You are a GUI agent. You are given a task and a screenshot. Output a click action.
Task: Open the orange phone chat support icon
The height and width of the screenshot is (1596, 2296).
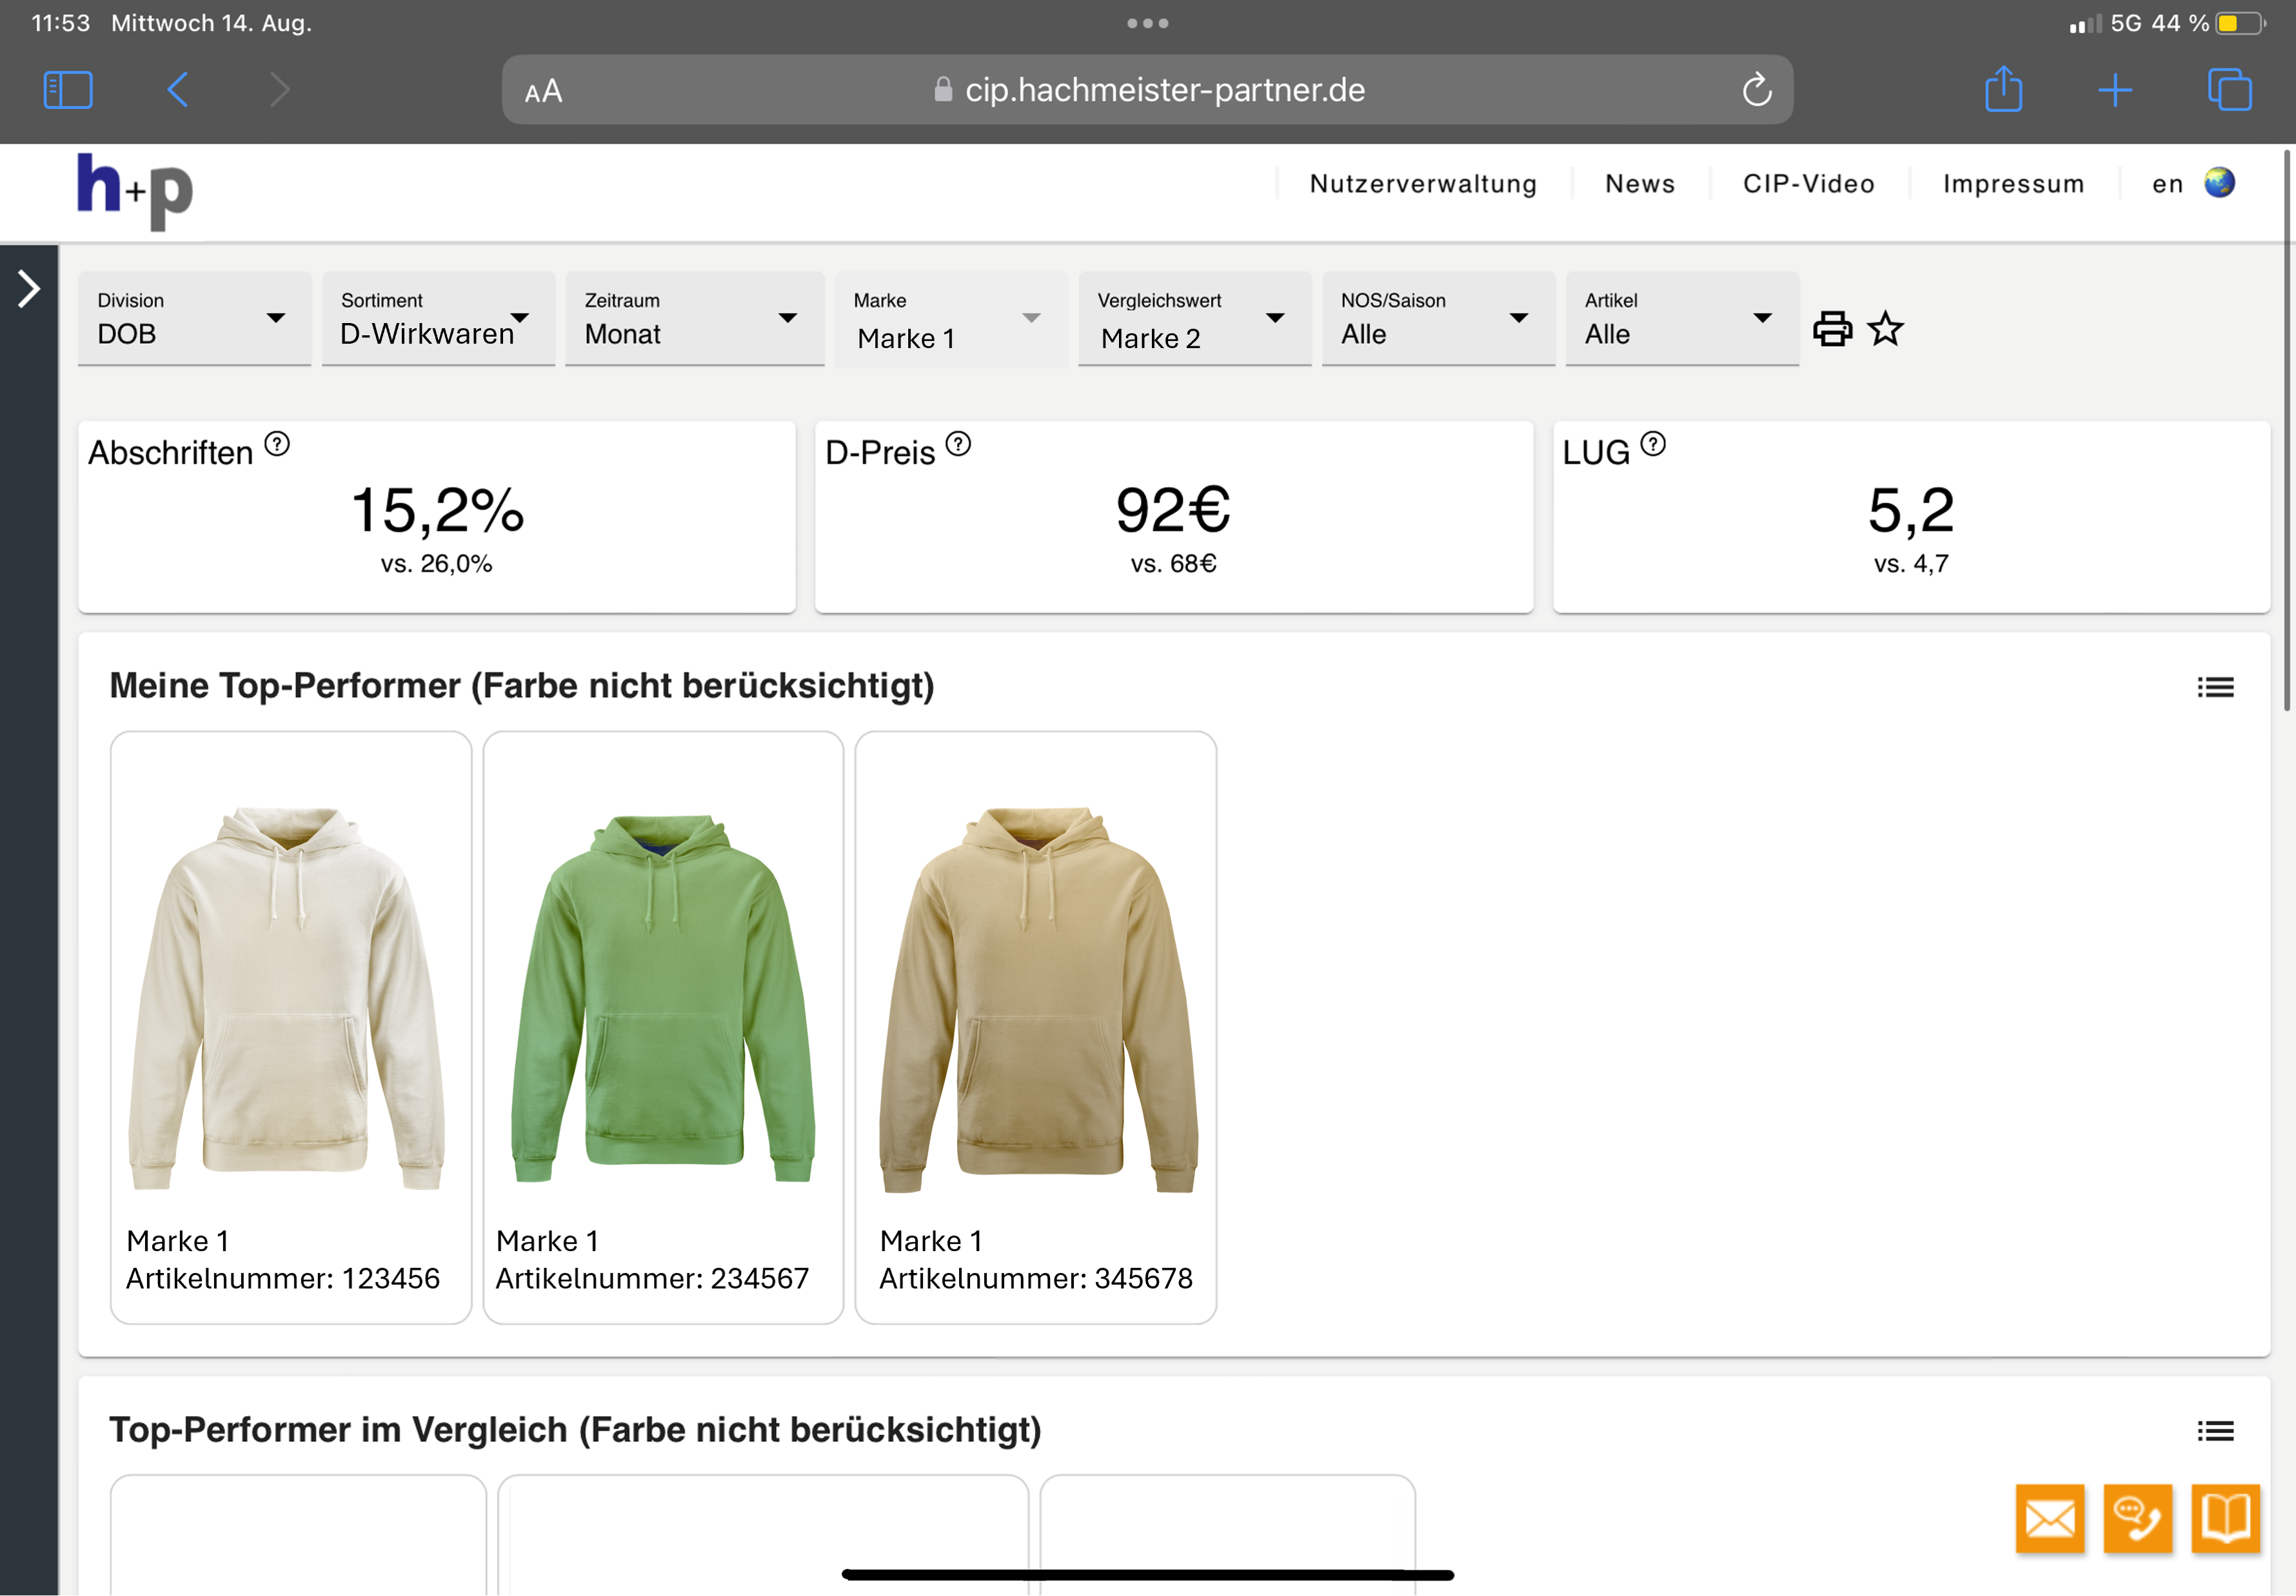coord(2137,1519)
